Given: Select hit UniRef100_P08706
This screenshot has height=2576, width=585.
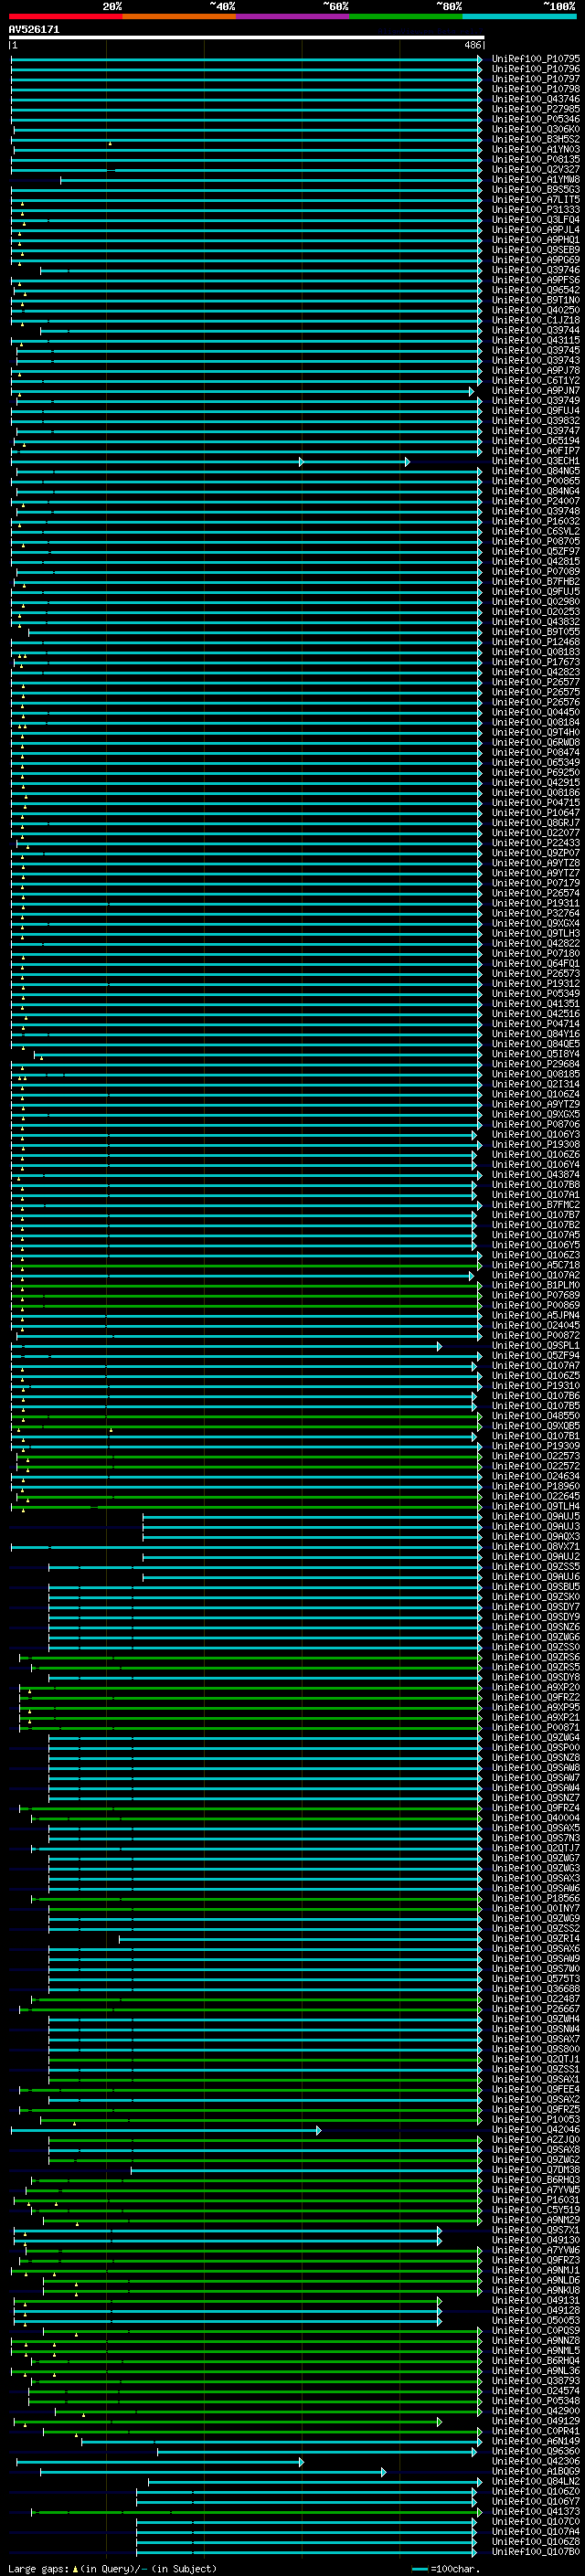Looking at the screenshot, I should [x=535, y=1125].
